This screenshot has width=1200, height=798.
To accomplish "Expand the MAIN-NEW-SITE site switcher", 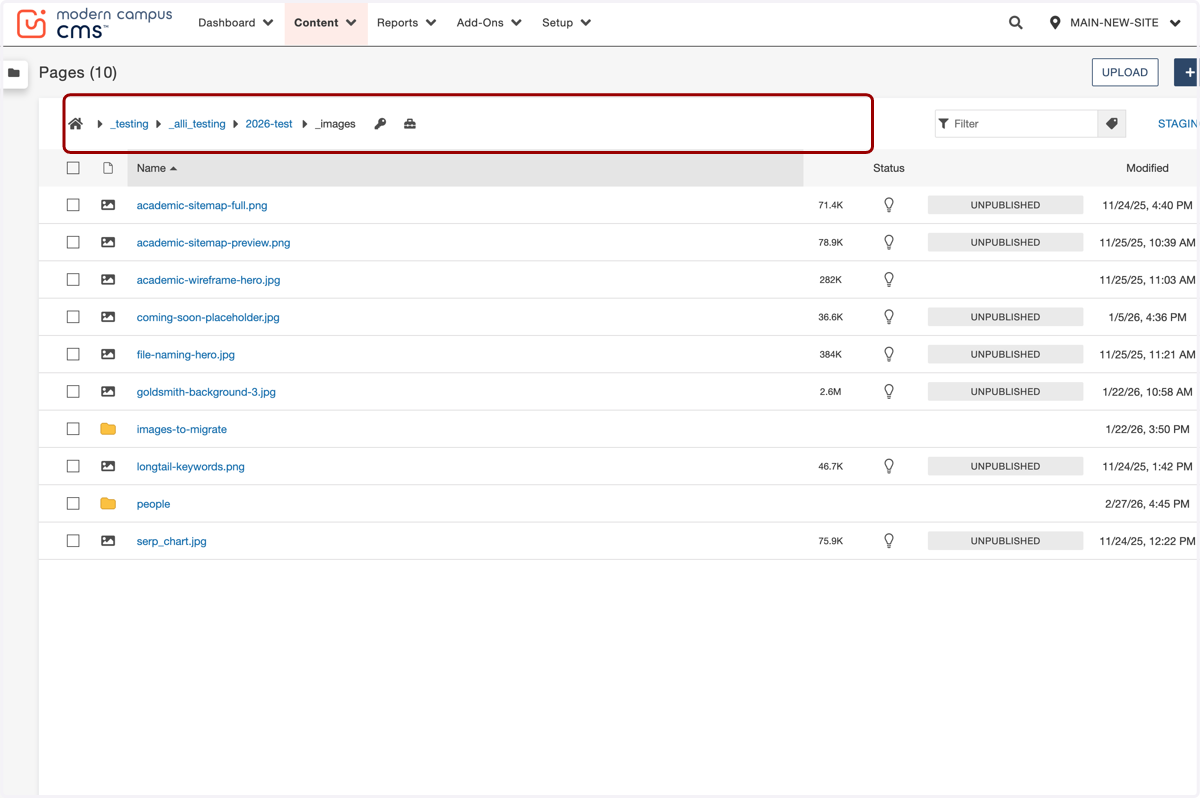I will tap(1115, 23).
